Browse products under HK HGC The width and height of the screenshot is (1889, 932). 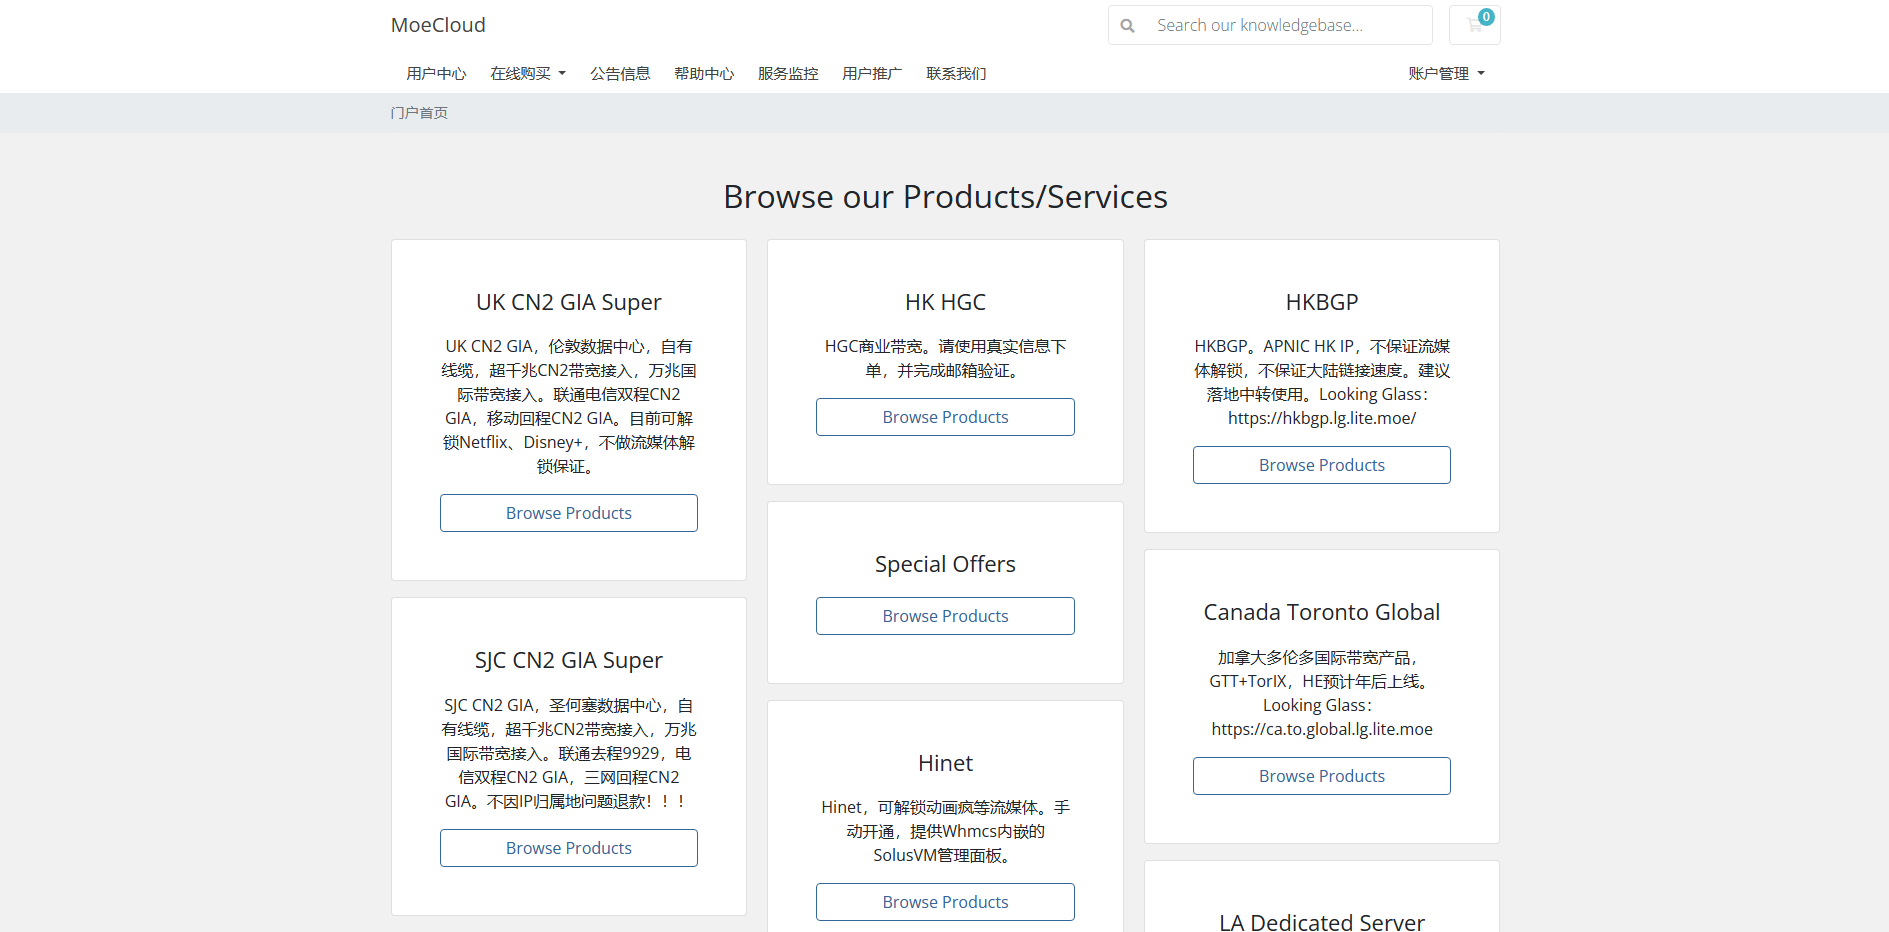(x=945, y=417)
